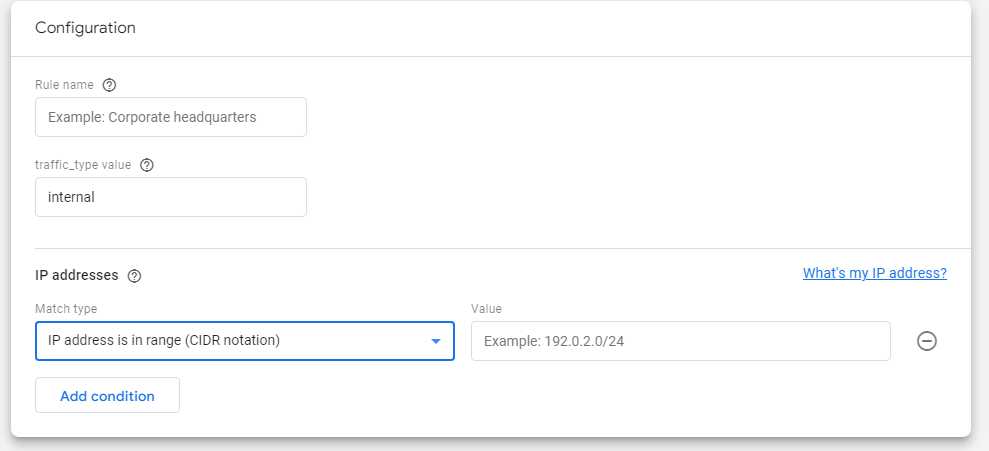The height and width of the screenshot is (451, 989).
Task: Click the Rule name input field
Action: [171, 117]
